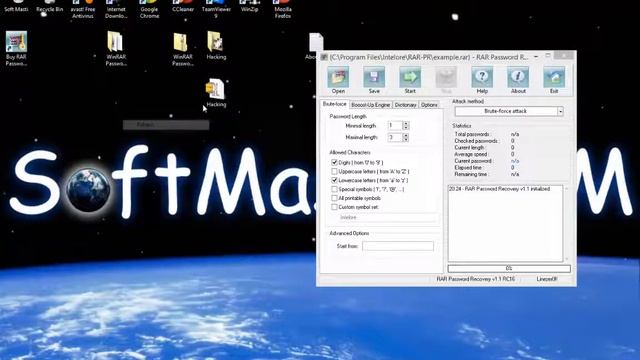This screenshot has height=360, width=640.
Task: Check All printable symbols option
Action: point(334,198)
